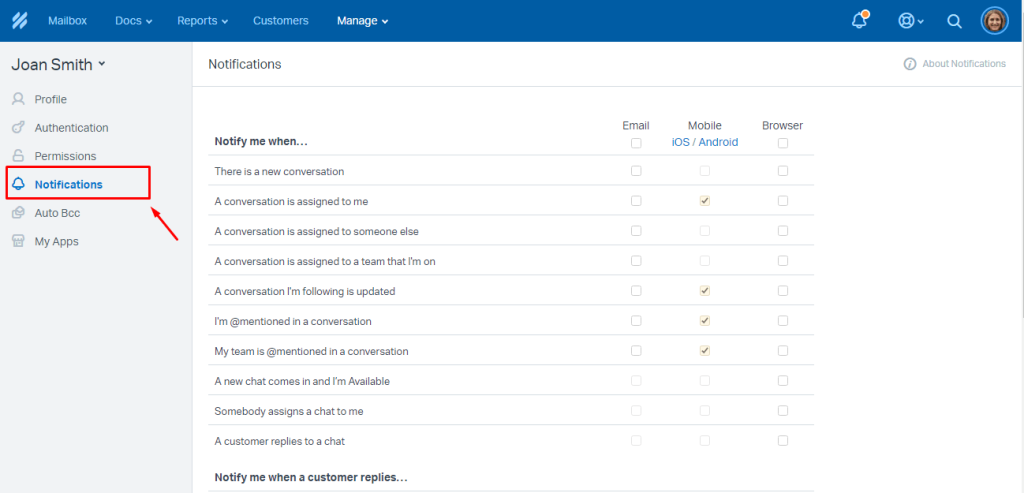Click the Auto Bcc icon
Screen dimensions: 1024x493
coord(18,213)
